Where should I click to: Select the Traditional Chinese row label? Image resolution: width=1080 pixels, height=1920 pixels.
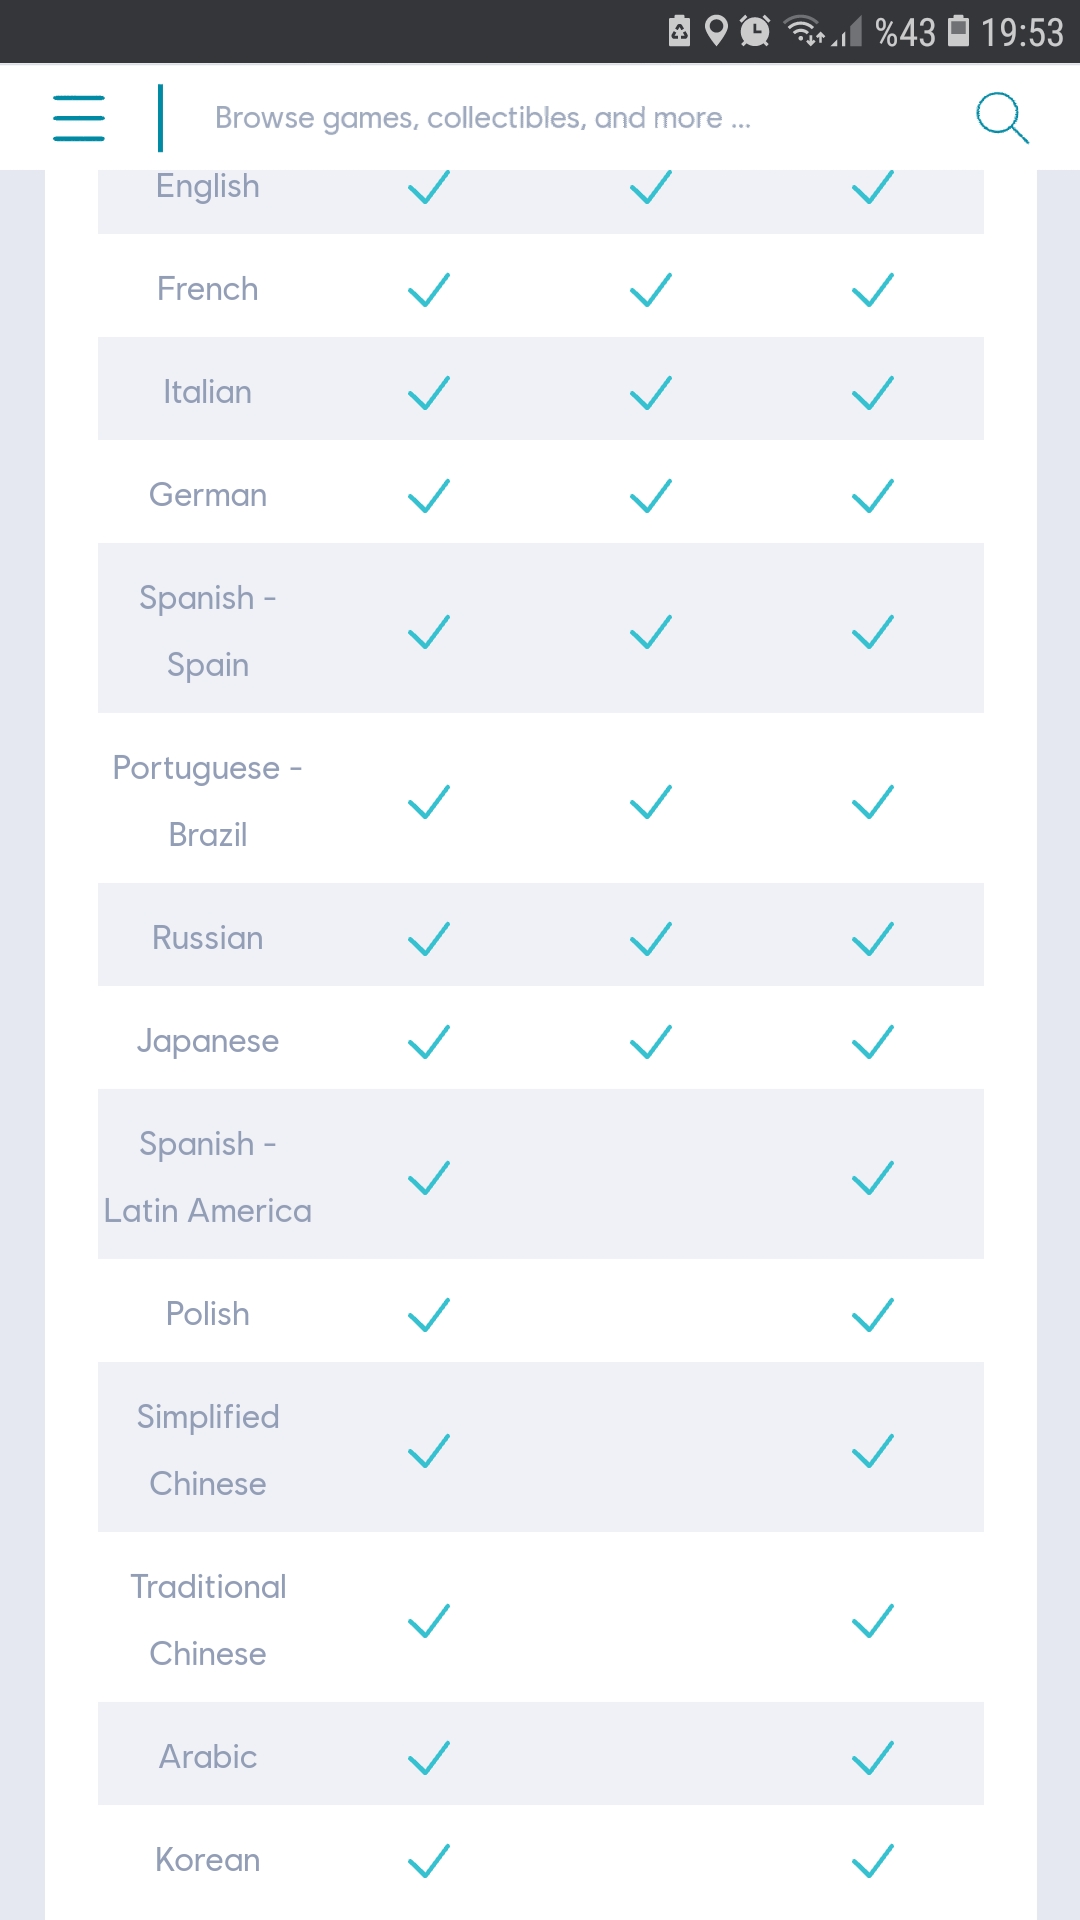click(208, 1620)
